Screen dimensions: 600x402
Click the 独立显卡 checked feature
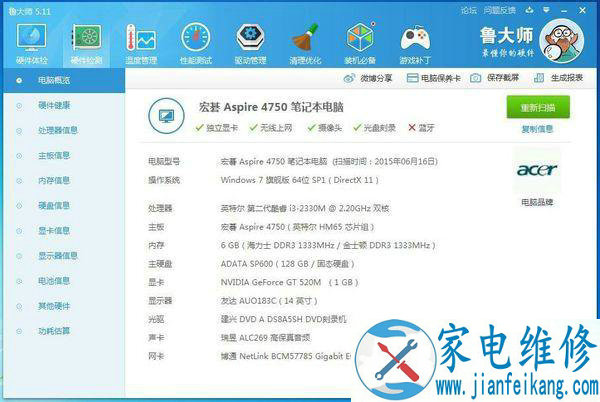click(217, 128)
